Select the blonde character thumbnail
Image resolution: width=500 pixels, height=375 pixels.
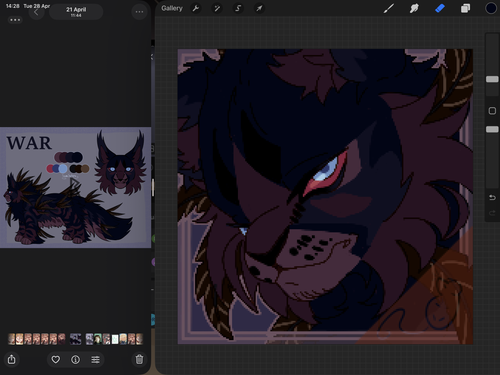(x=123, y=339)
